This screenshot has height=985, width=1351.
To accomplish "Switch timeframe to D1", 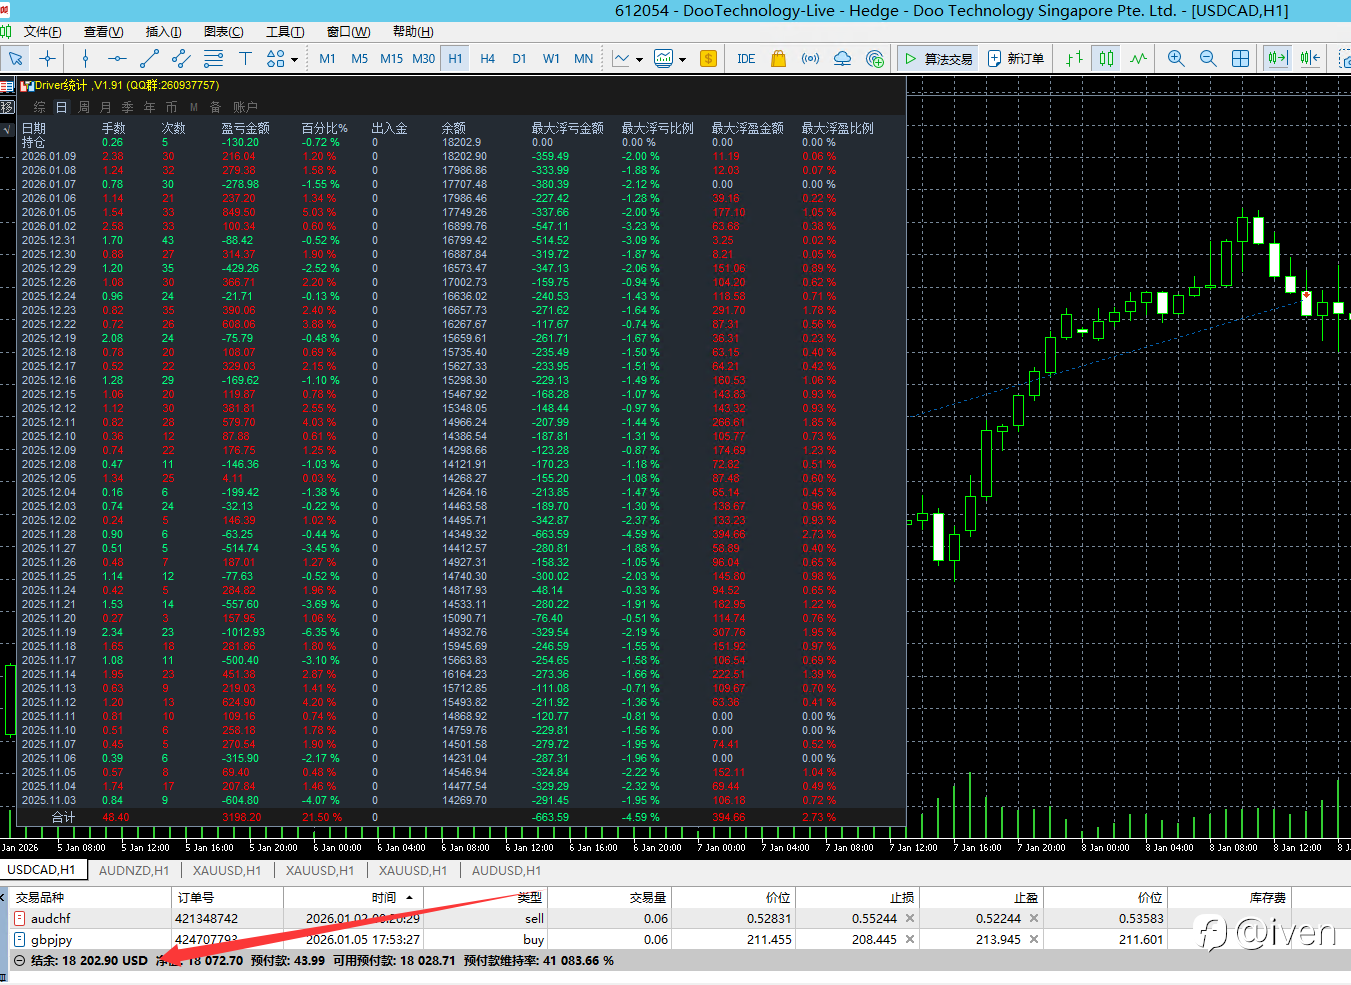I will [x=519, y=58].
